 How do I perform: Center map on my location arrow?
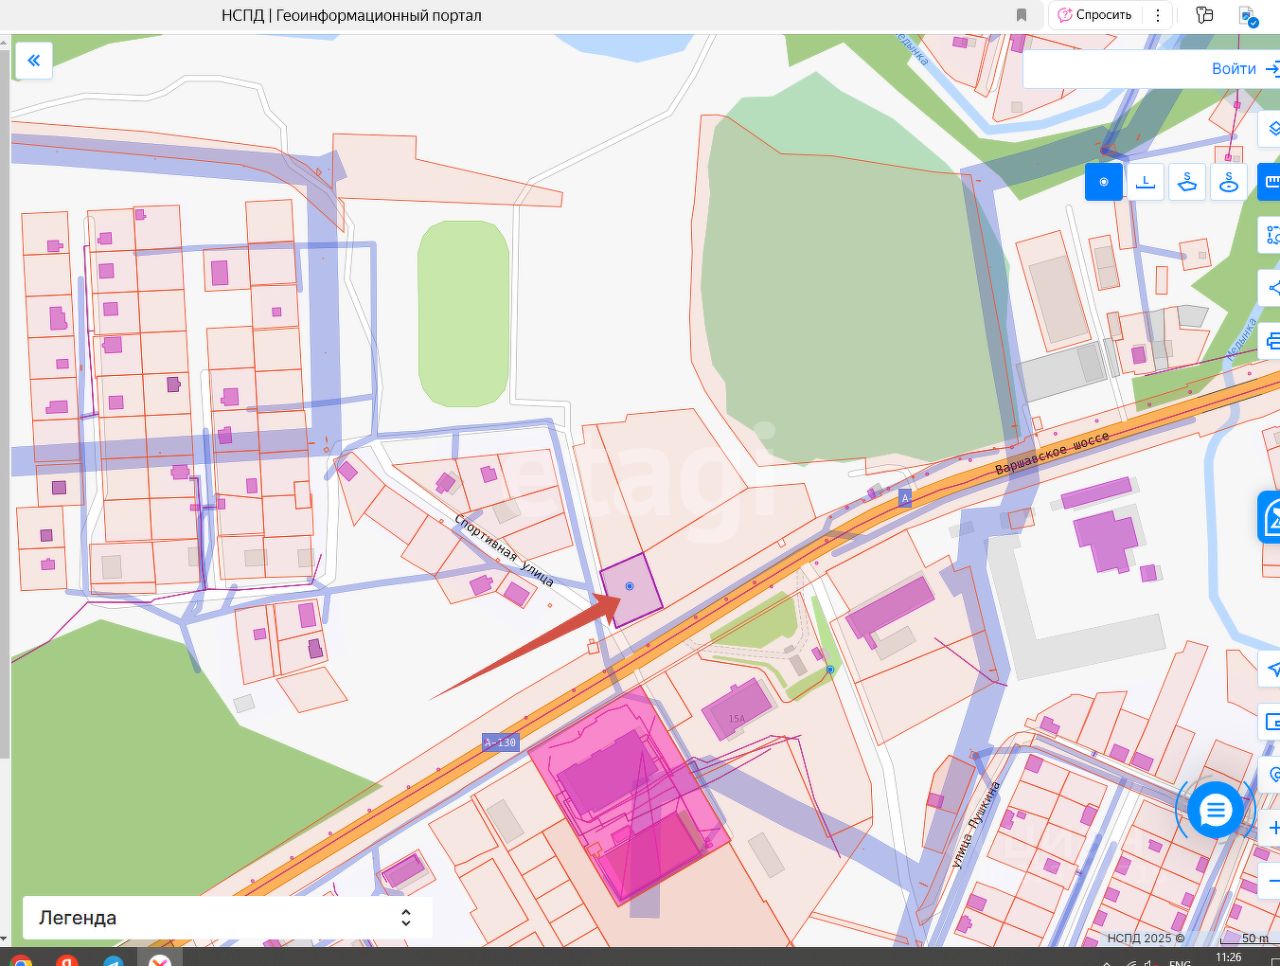point(1272,668)
